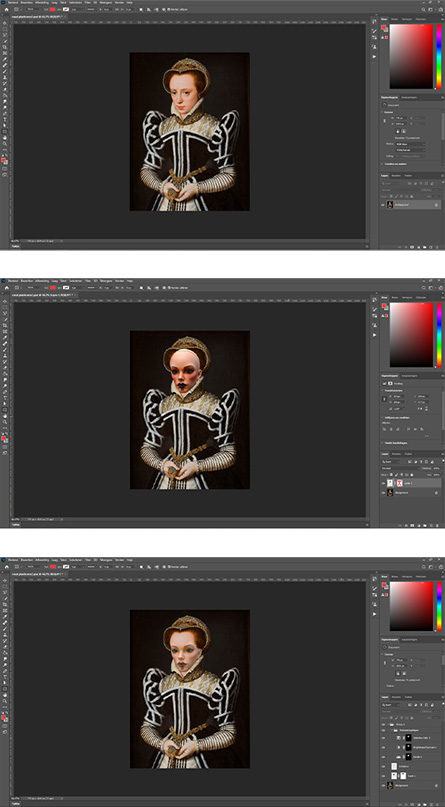Select the Move tool in bottom screenshot
Image resolution: width=445 pixels, height=807 pixels.
[x=5, y=580]
